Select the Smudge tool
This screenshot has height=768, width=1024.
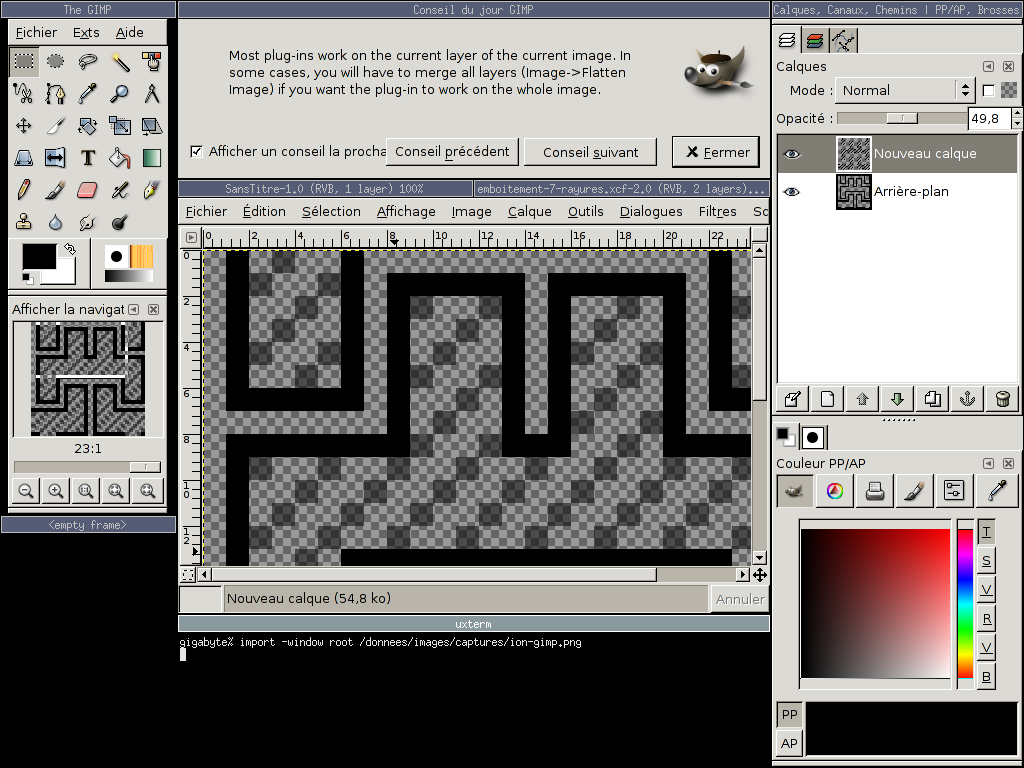(x=88, y=221)
